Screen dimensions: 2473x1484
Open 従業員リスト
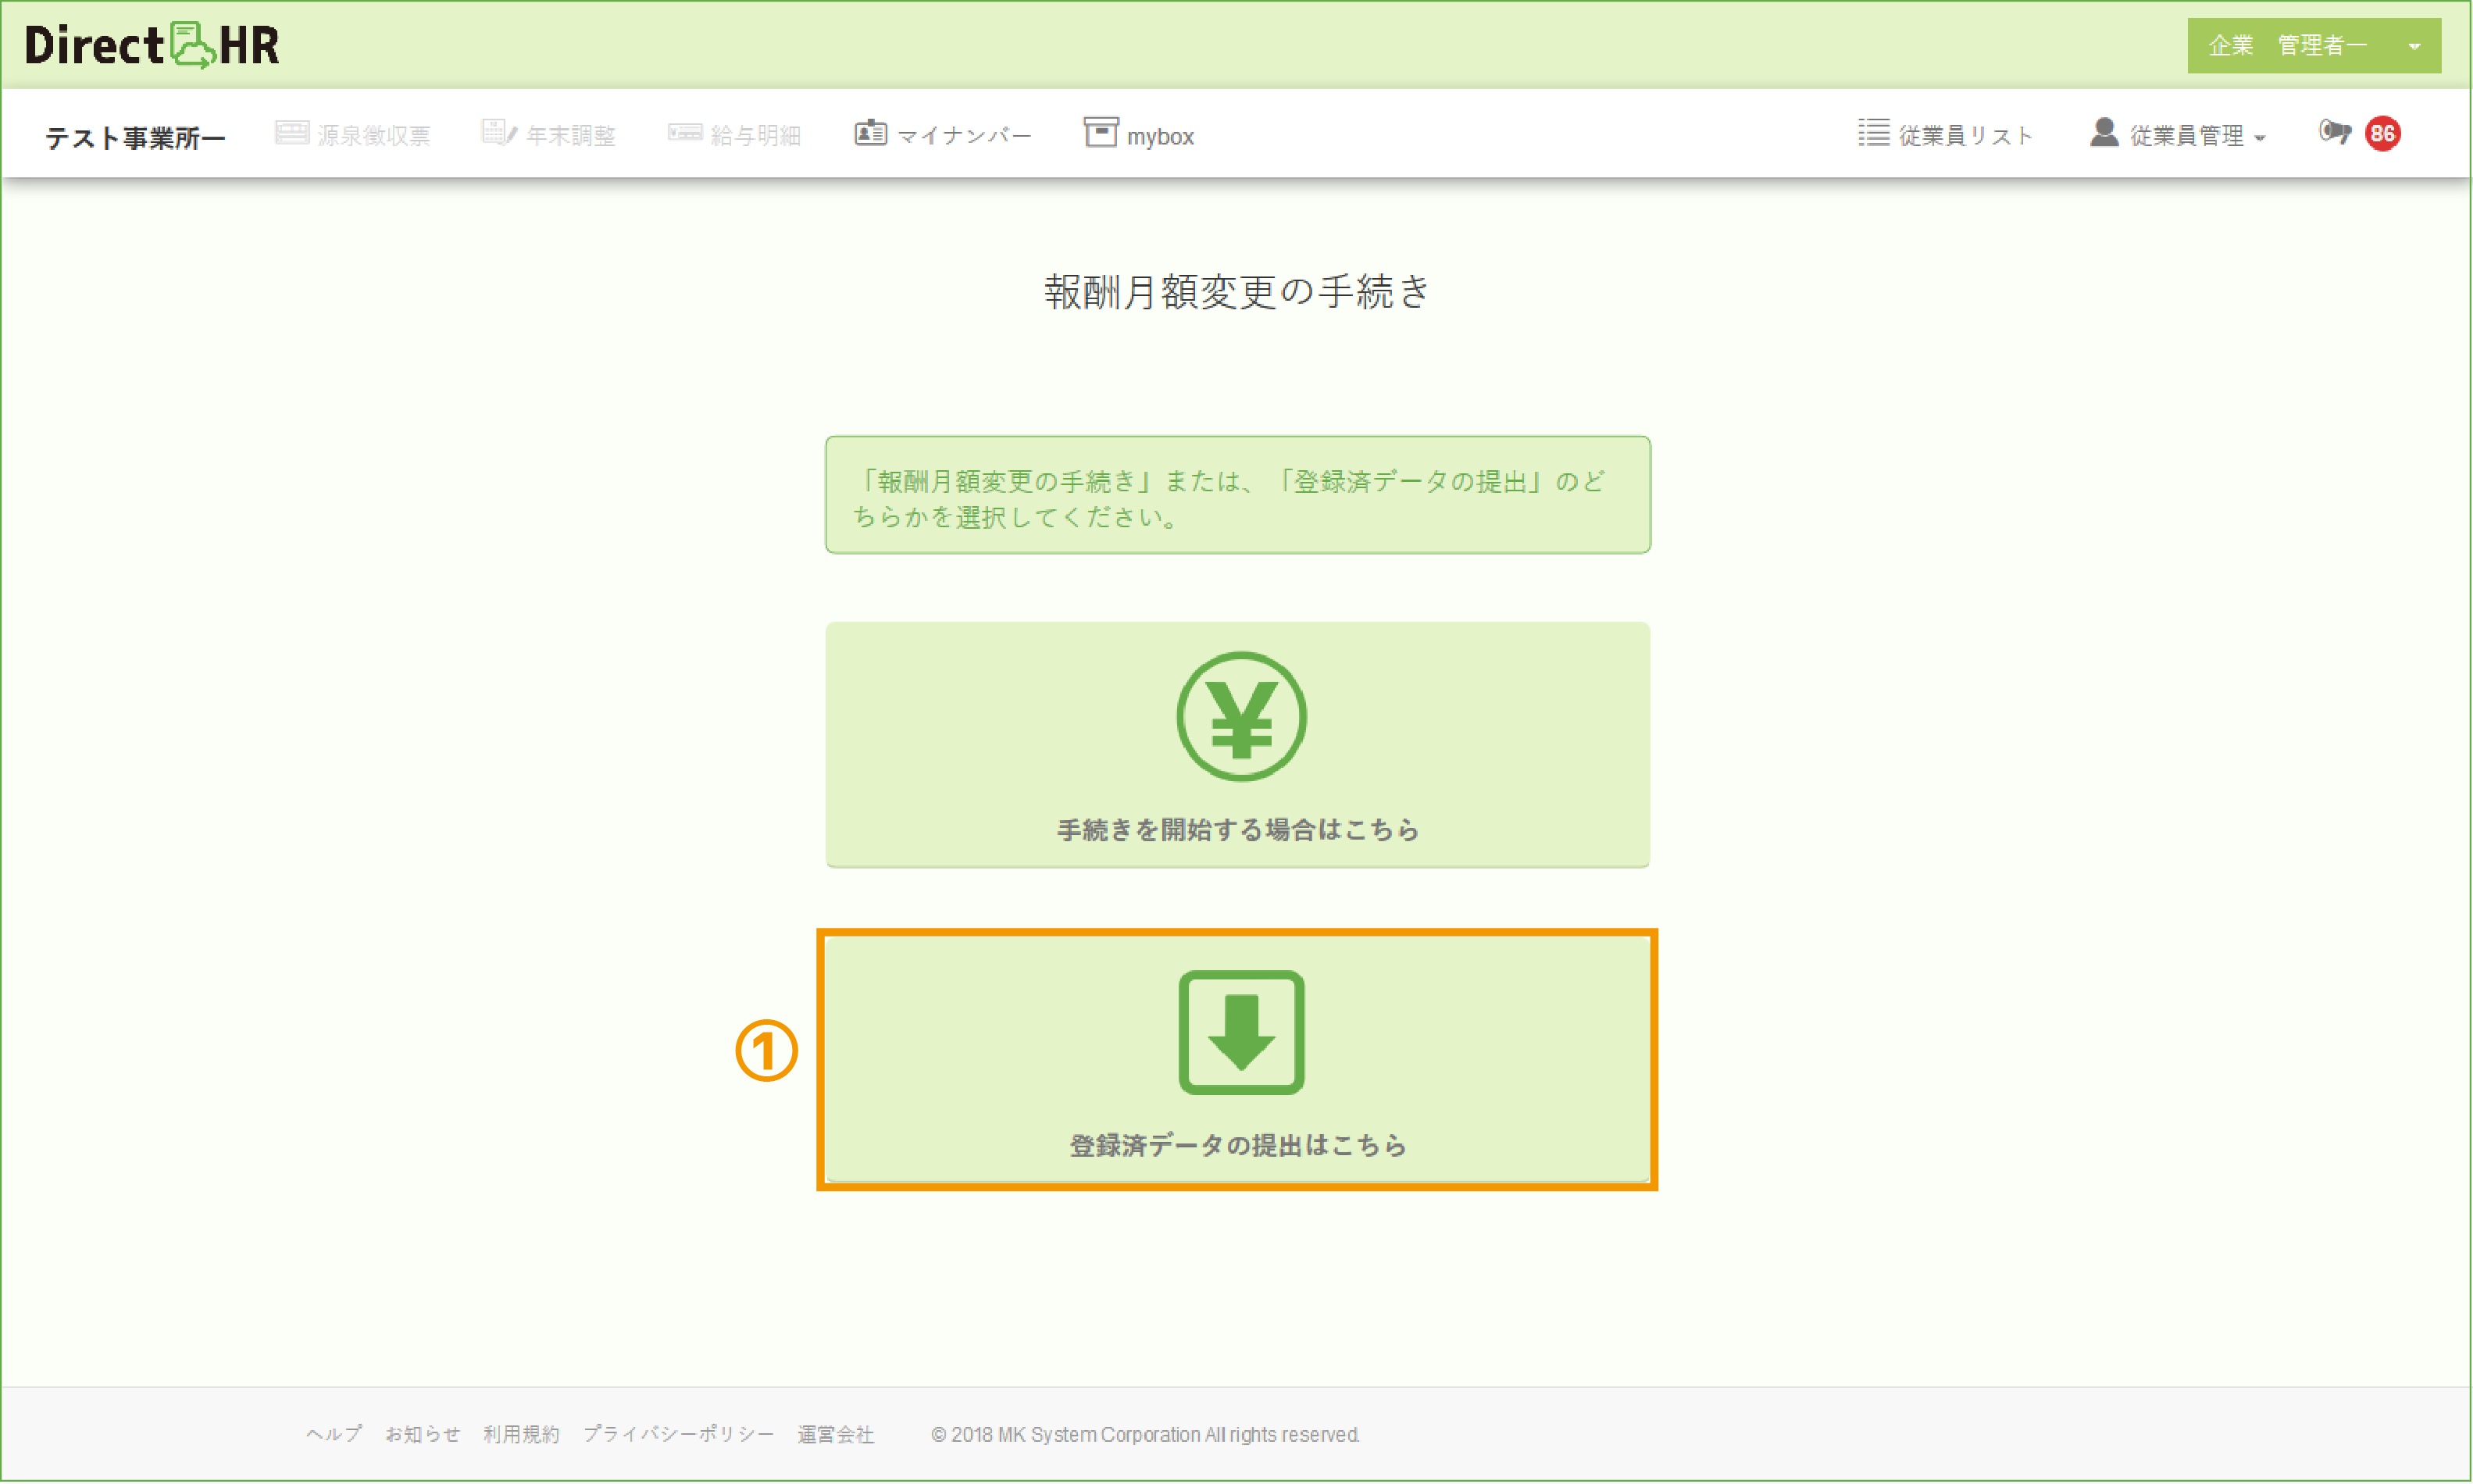pyautogui.click(x=1945, y=135)
